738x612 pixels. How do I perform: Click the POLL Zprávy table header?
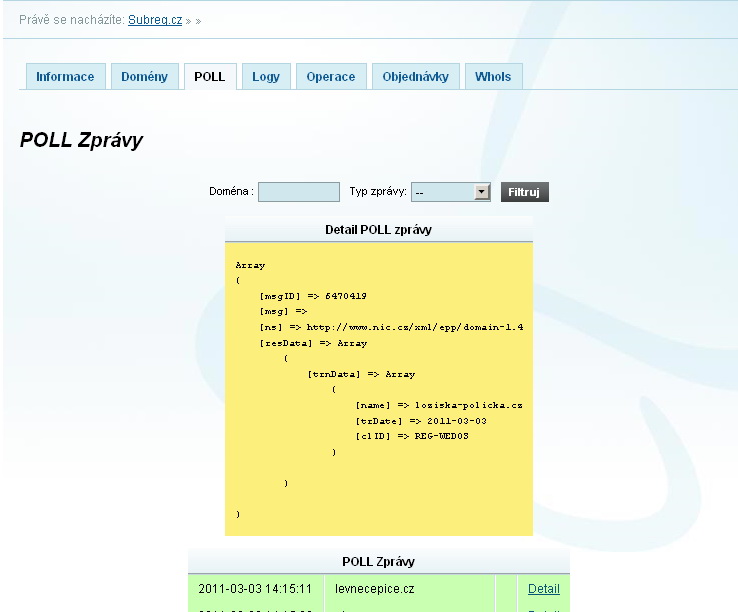[378, 562]
